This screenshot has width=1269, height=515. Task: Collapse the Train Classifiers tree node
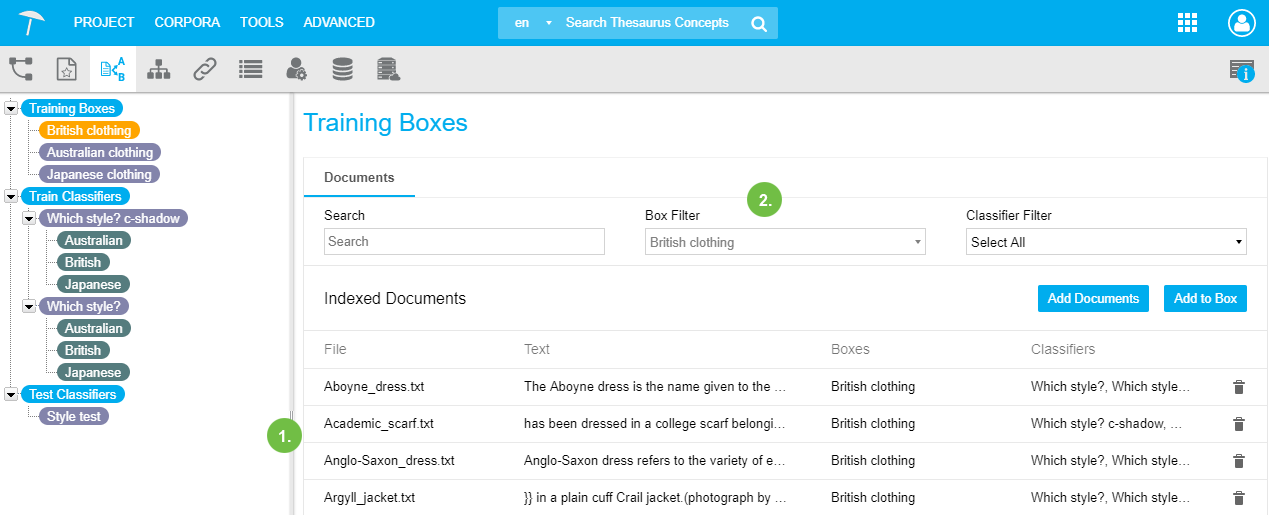tap(11, 197)
